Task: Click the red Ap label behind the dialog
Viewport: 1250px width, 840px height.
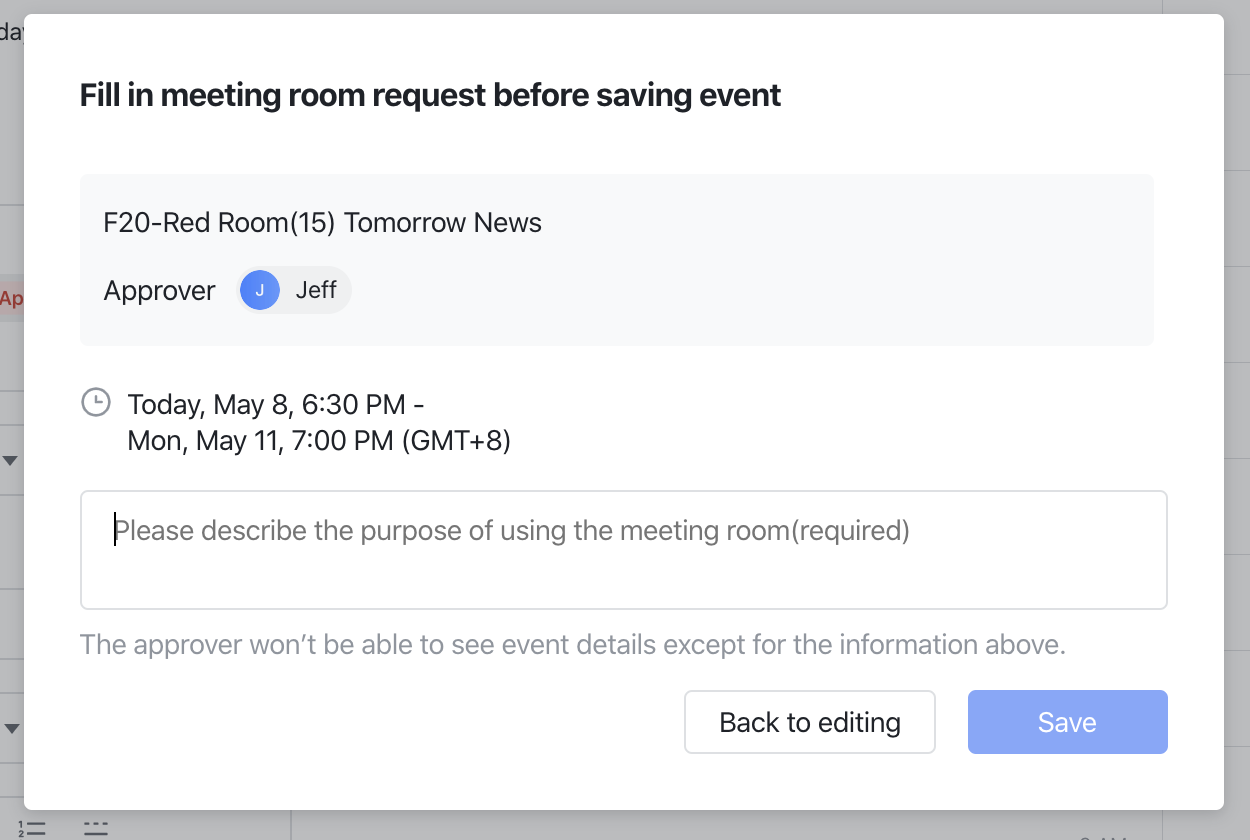Action: click(11, 298)
